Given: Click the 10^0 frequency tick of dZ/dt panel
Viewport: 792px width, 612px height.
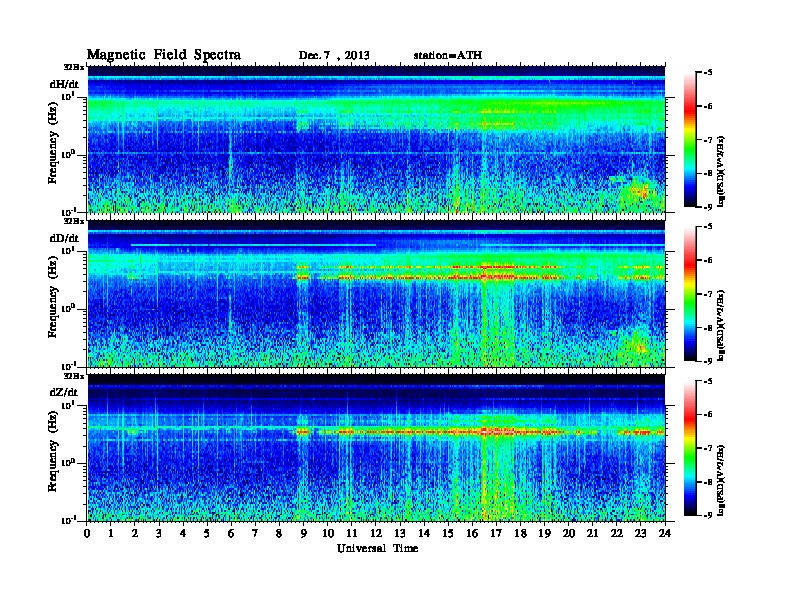Looking at the screenshot, I should 69,463.
